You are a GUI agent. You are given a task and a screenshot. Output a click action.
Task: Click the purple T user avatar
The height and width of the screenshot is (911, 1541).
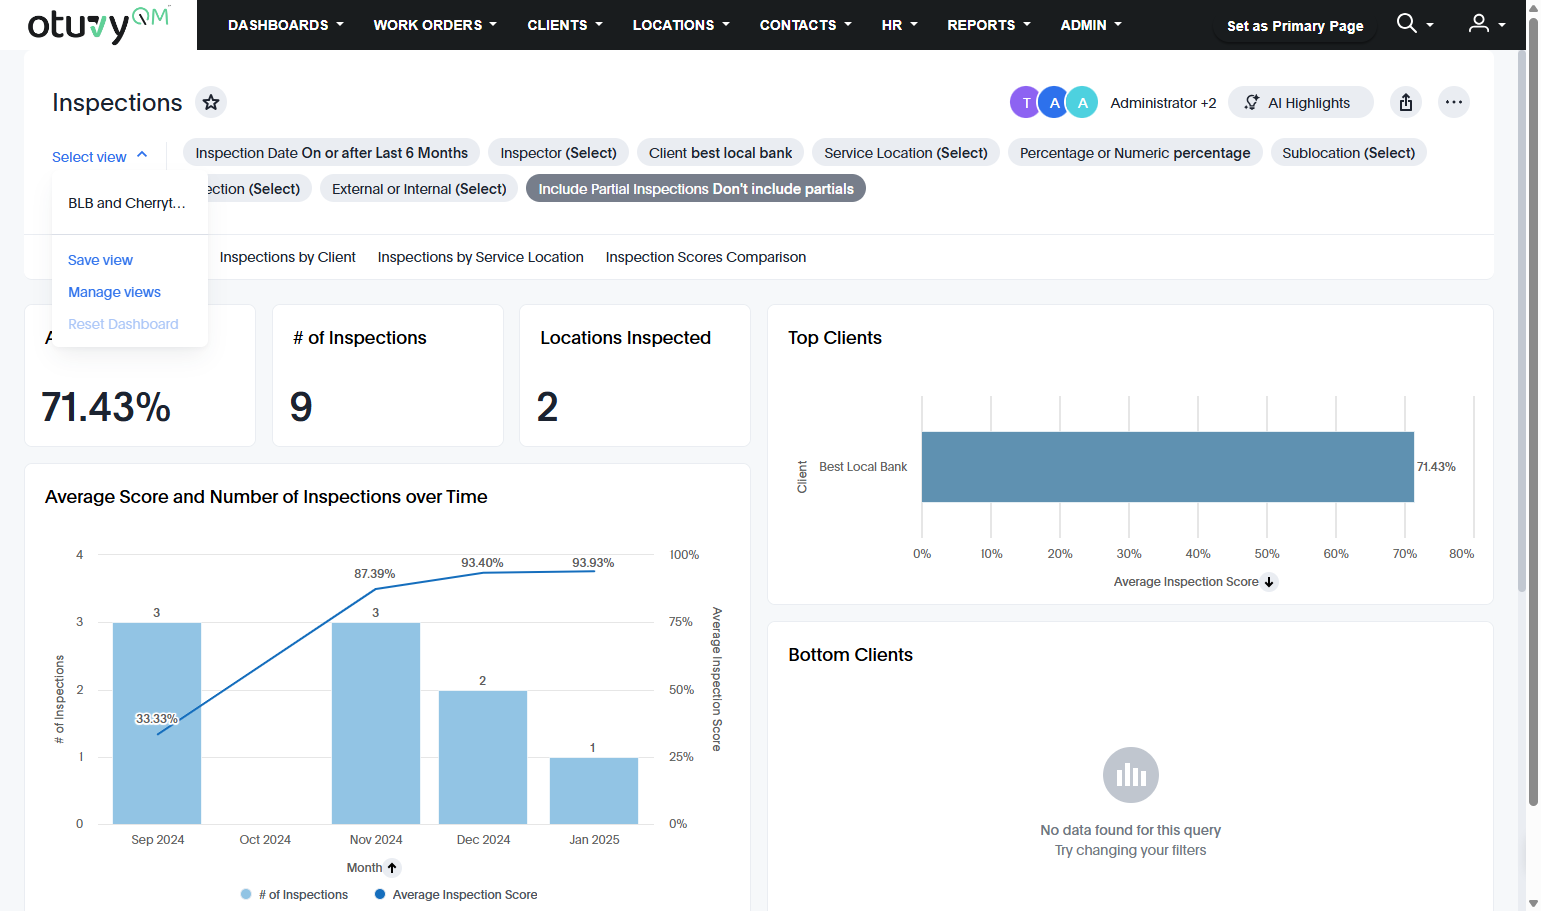pyautogui.click(x=1026, y=102)
